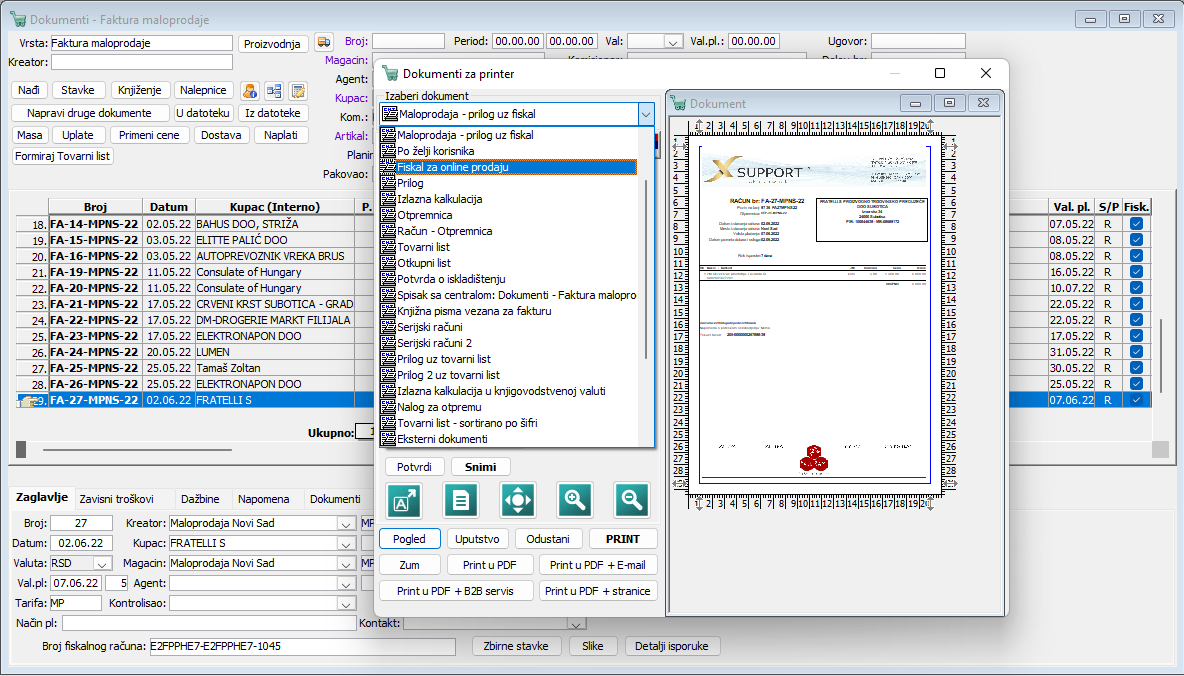Image resolution: width=1184 pixels, height=676 pixels.
Task: Click the teal document page icon
Action: (x=461, y=500)
